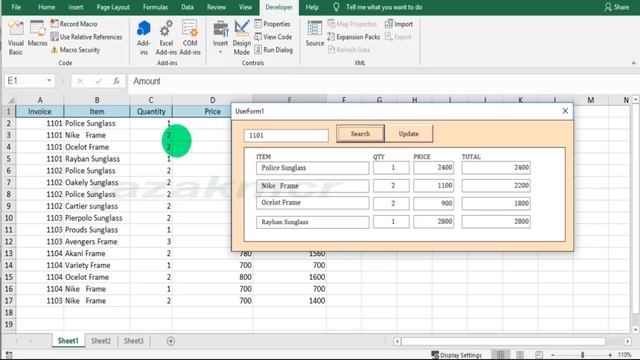Screen dimensions: 640x360
Task: Open the Data tab
Action: (187, 7)
